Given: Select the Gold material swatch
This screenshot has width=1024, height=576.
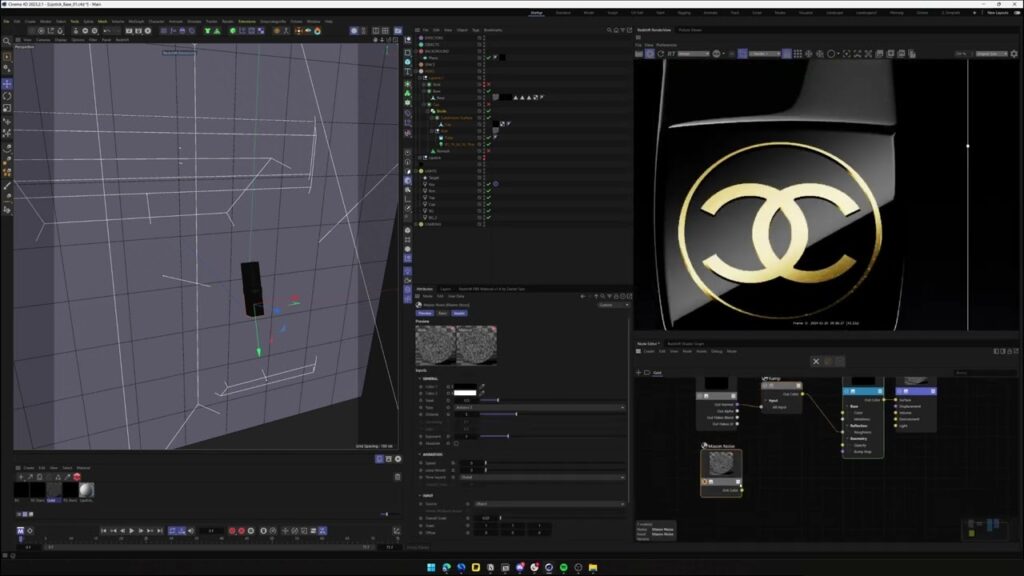Looking at the screenshot, I should click(54, 490).
